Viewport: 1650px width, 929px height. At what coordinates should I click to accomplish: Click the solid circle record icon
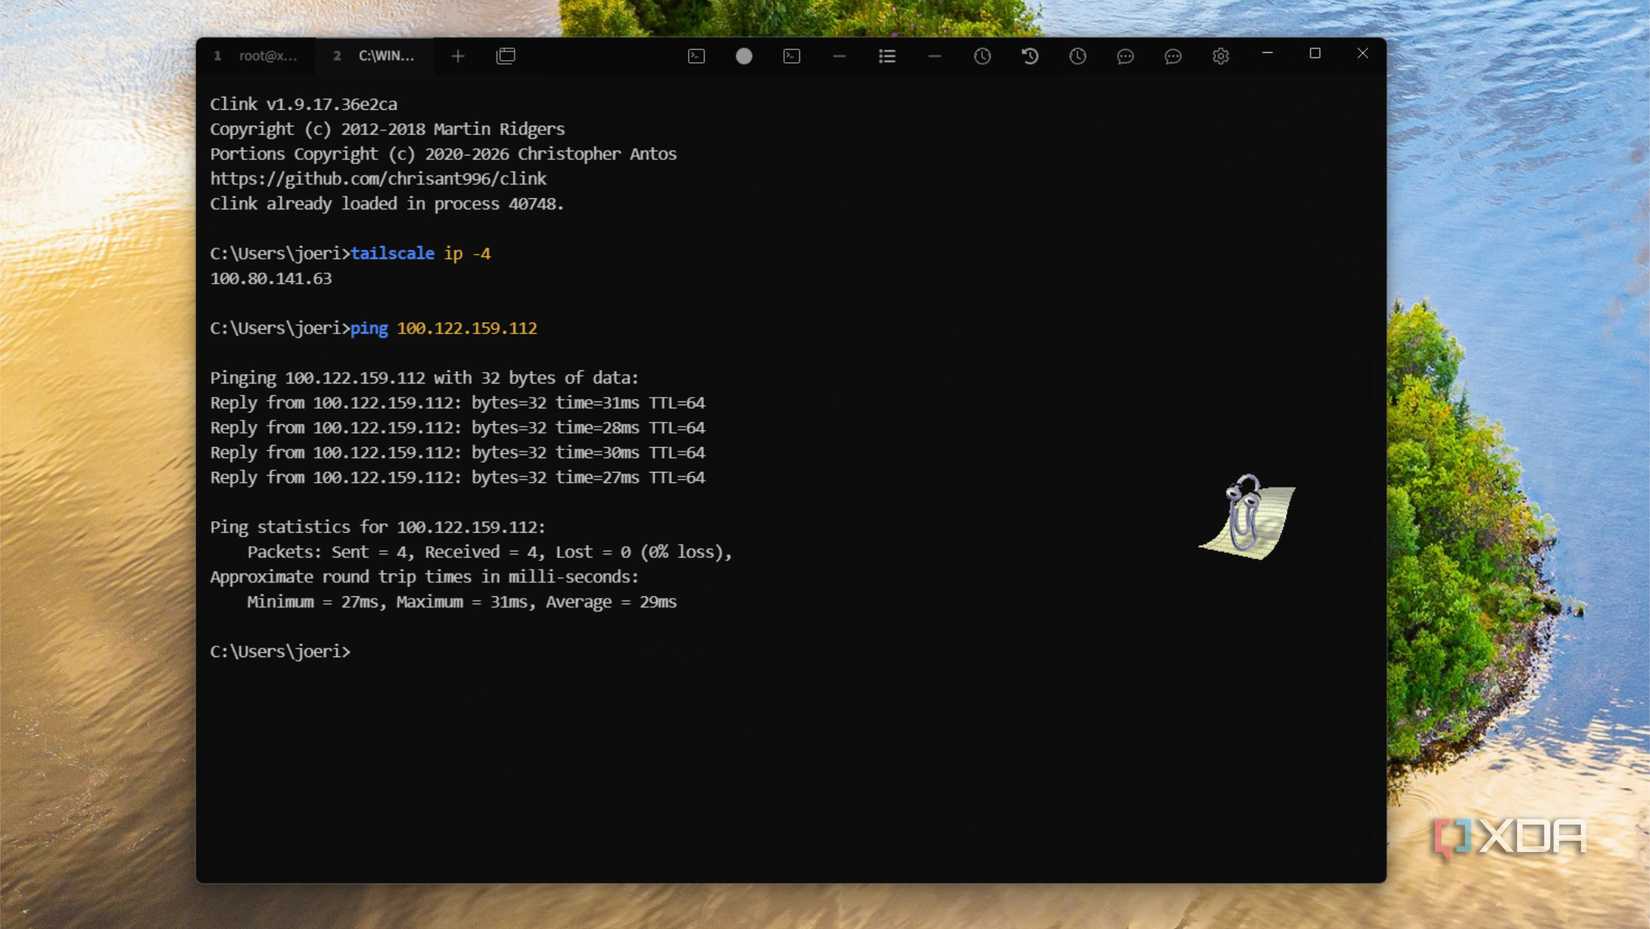pos(744,56)
